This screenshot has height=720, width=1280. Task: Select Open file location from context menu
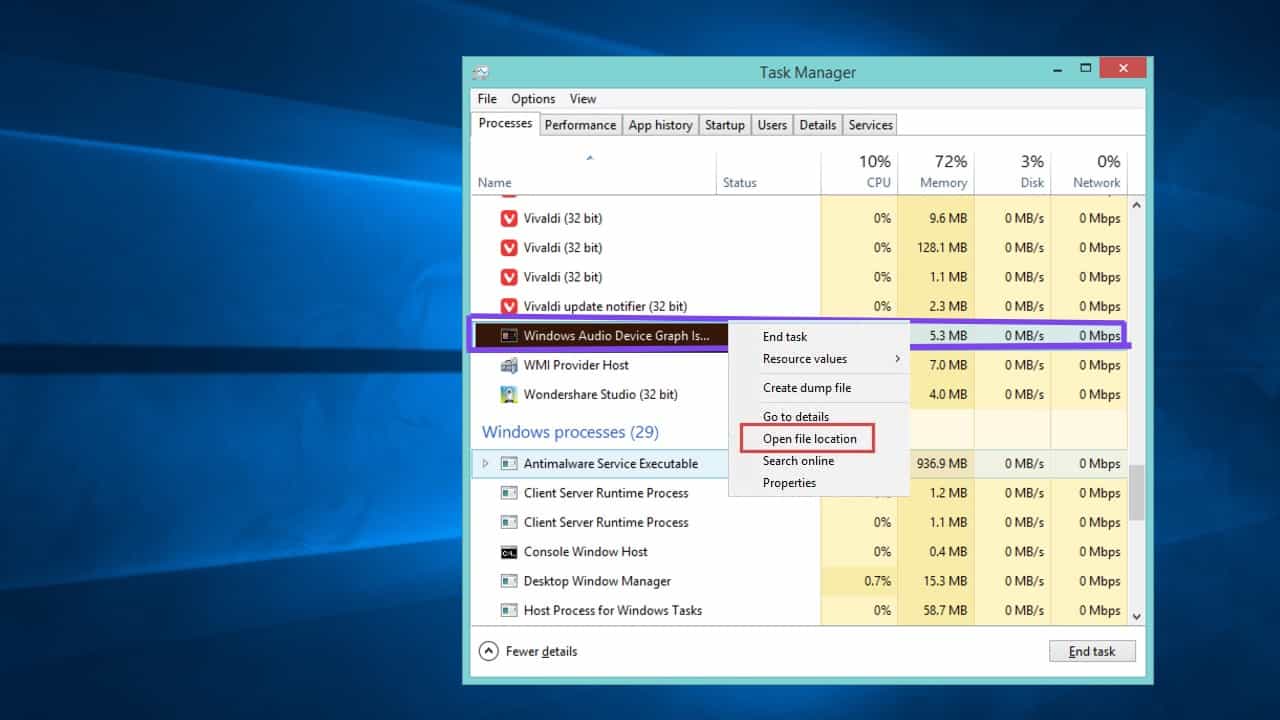(x=807, y=438)
